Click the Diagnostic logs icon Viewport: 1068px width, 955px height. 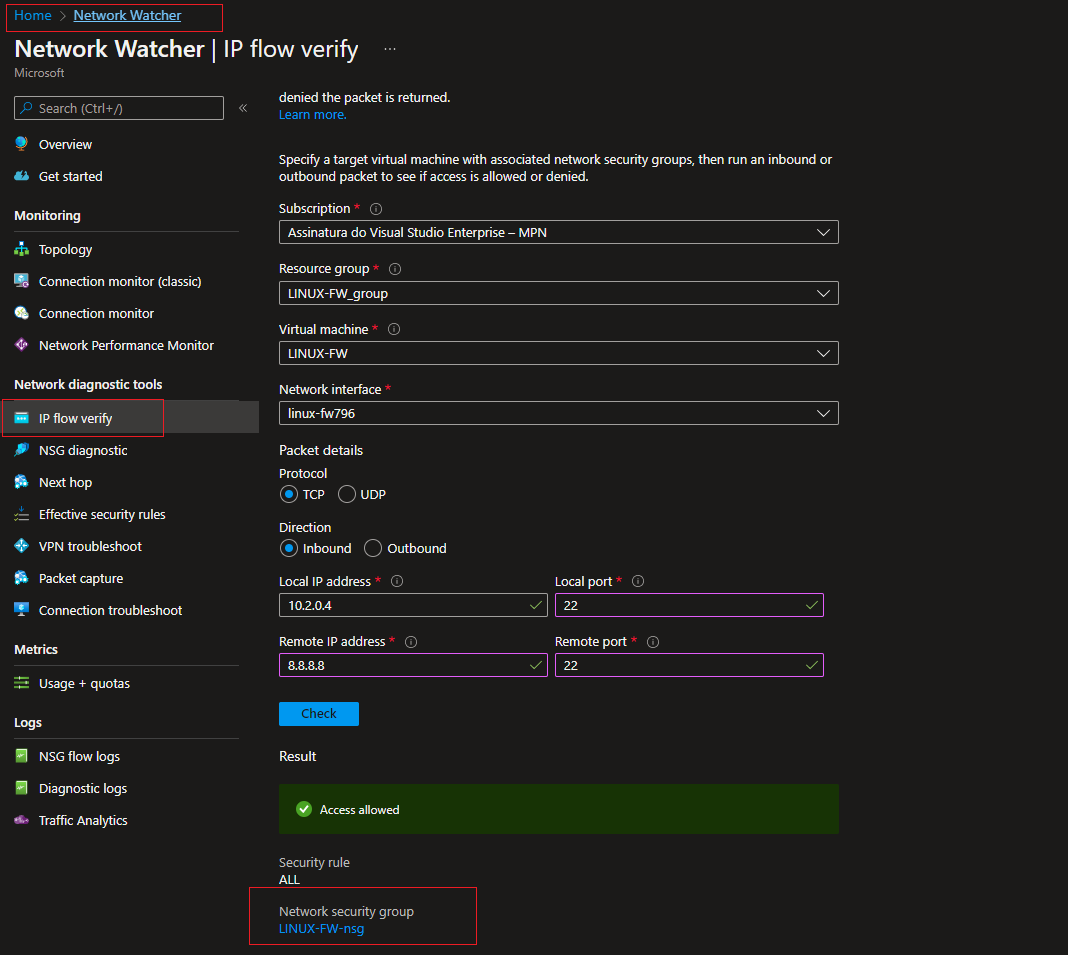[x=22, y=787]
